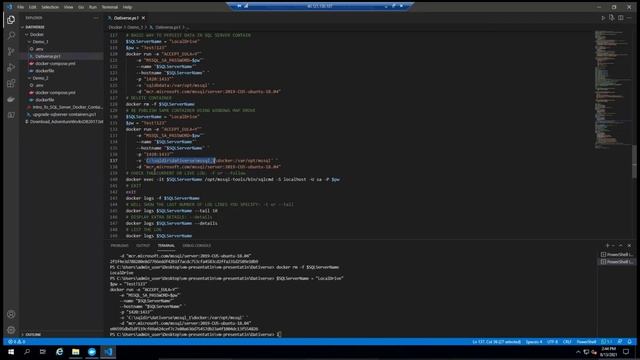Open the Explorer panel More Actions ellipsis

pos(96,18)
